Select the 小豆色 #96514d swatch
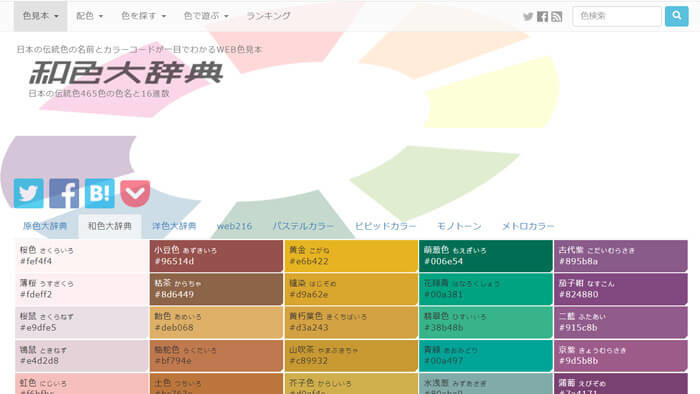 (217, 256)
